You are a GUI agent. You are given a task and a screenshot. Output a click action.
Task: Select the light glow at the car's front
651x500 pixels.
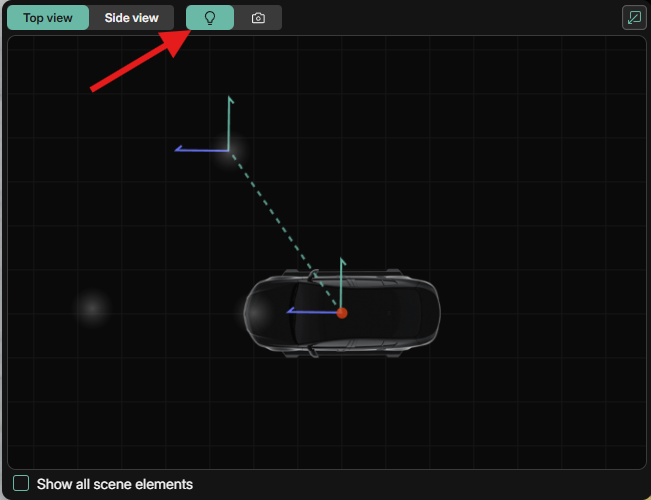[254, 313]
